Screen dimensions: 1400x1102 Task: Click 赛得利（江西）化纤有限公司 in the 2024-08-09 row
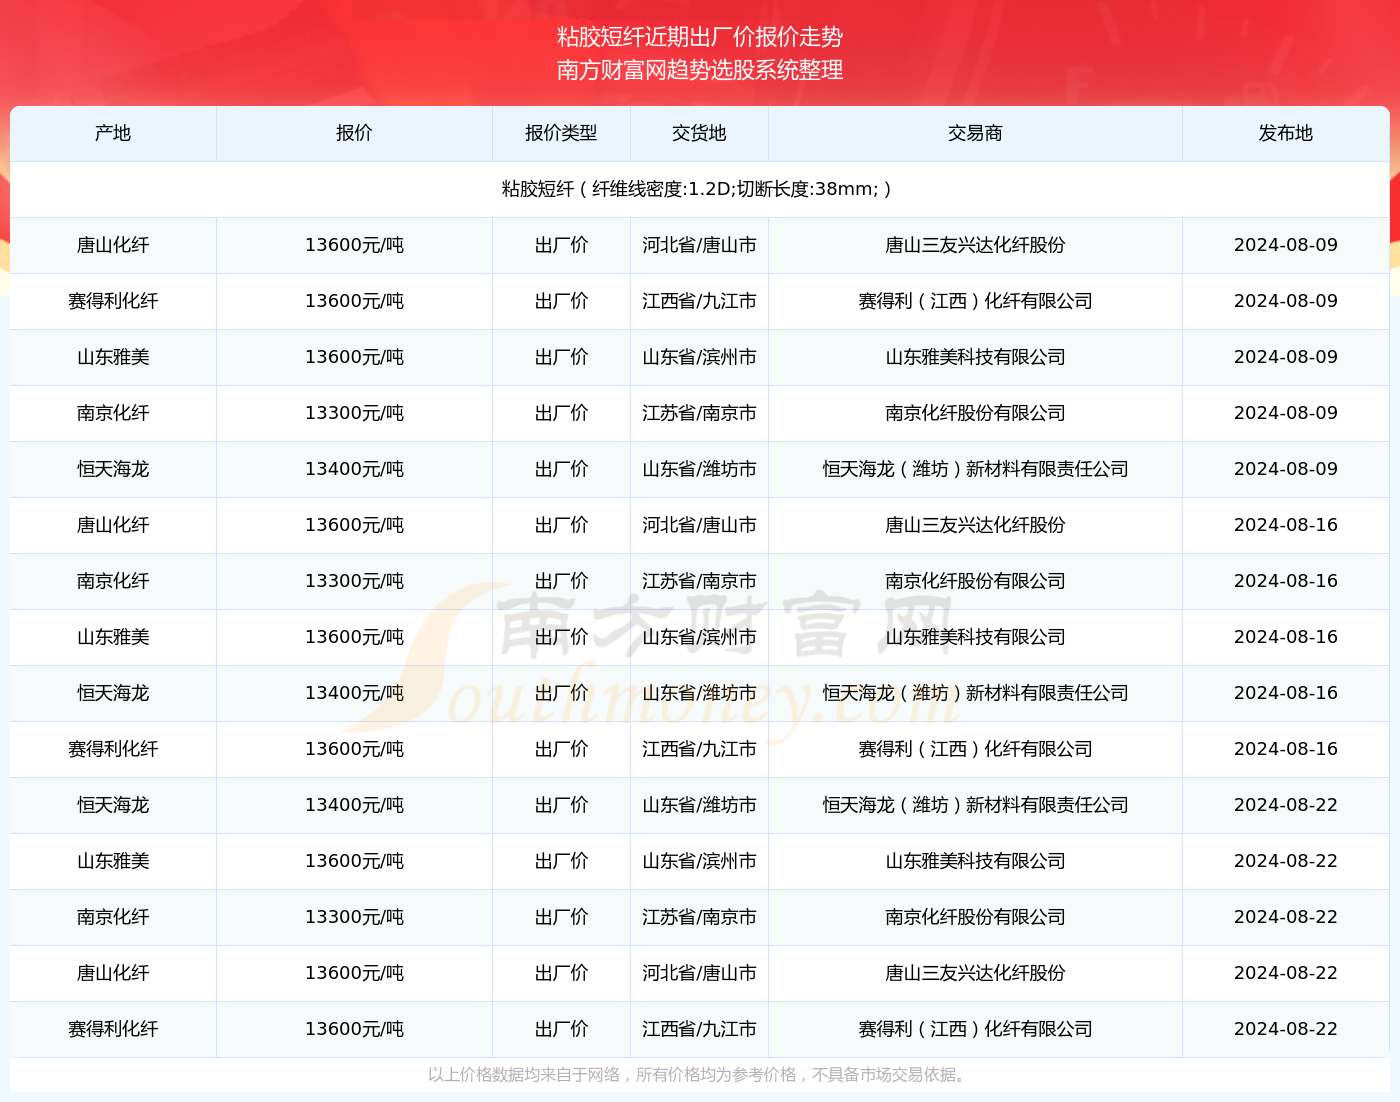[975, 301]
